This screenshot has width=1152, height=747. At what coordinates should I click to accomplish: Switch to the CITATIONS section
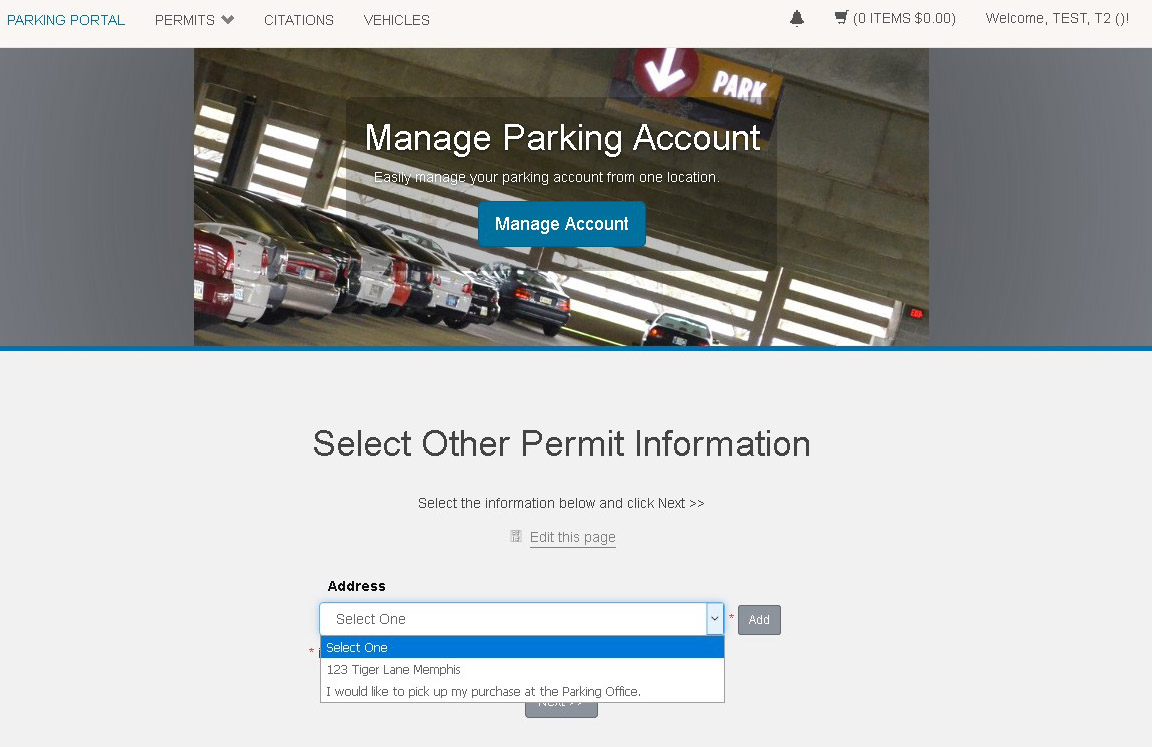coord(298,19)
